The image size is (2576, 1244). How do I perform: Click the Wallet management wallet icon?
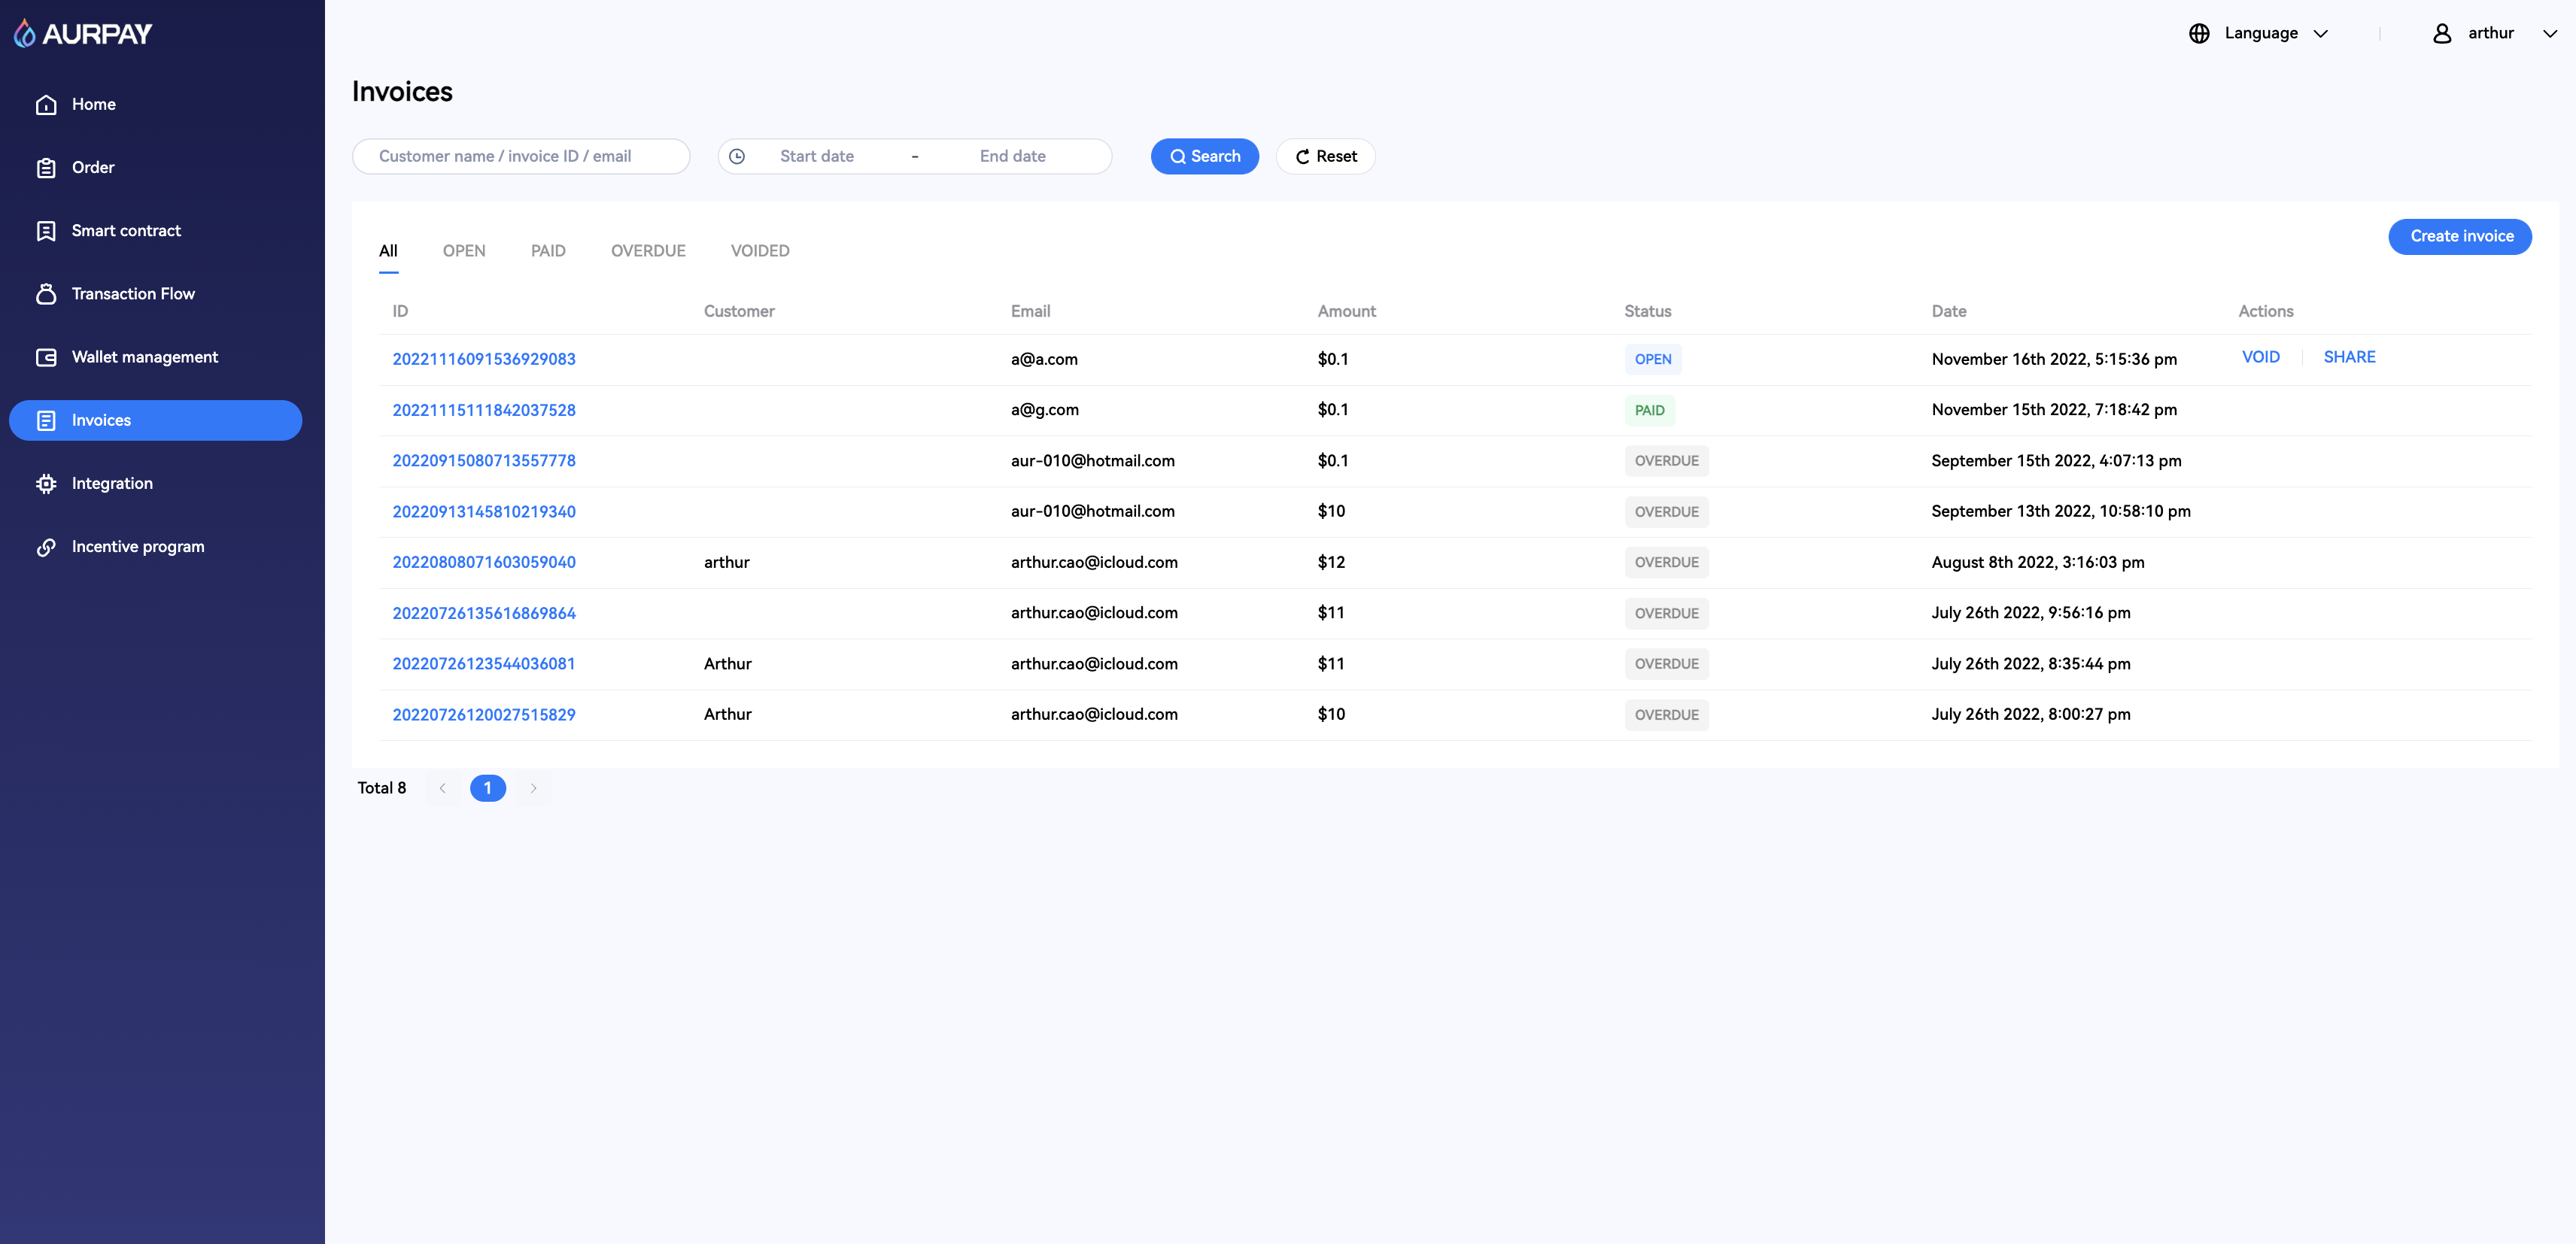46,357
